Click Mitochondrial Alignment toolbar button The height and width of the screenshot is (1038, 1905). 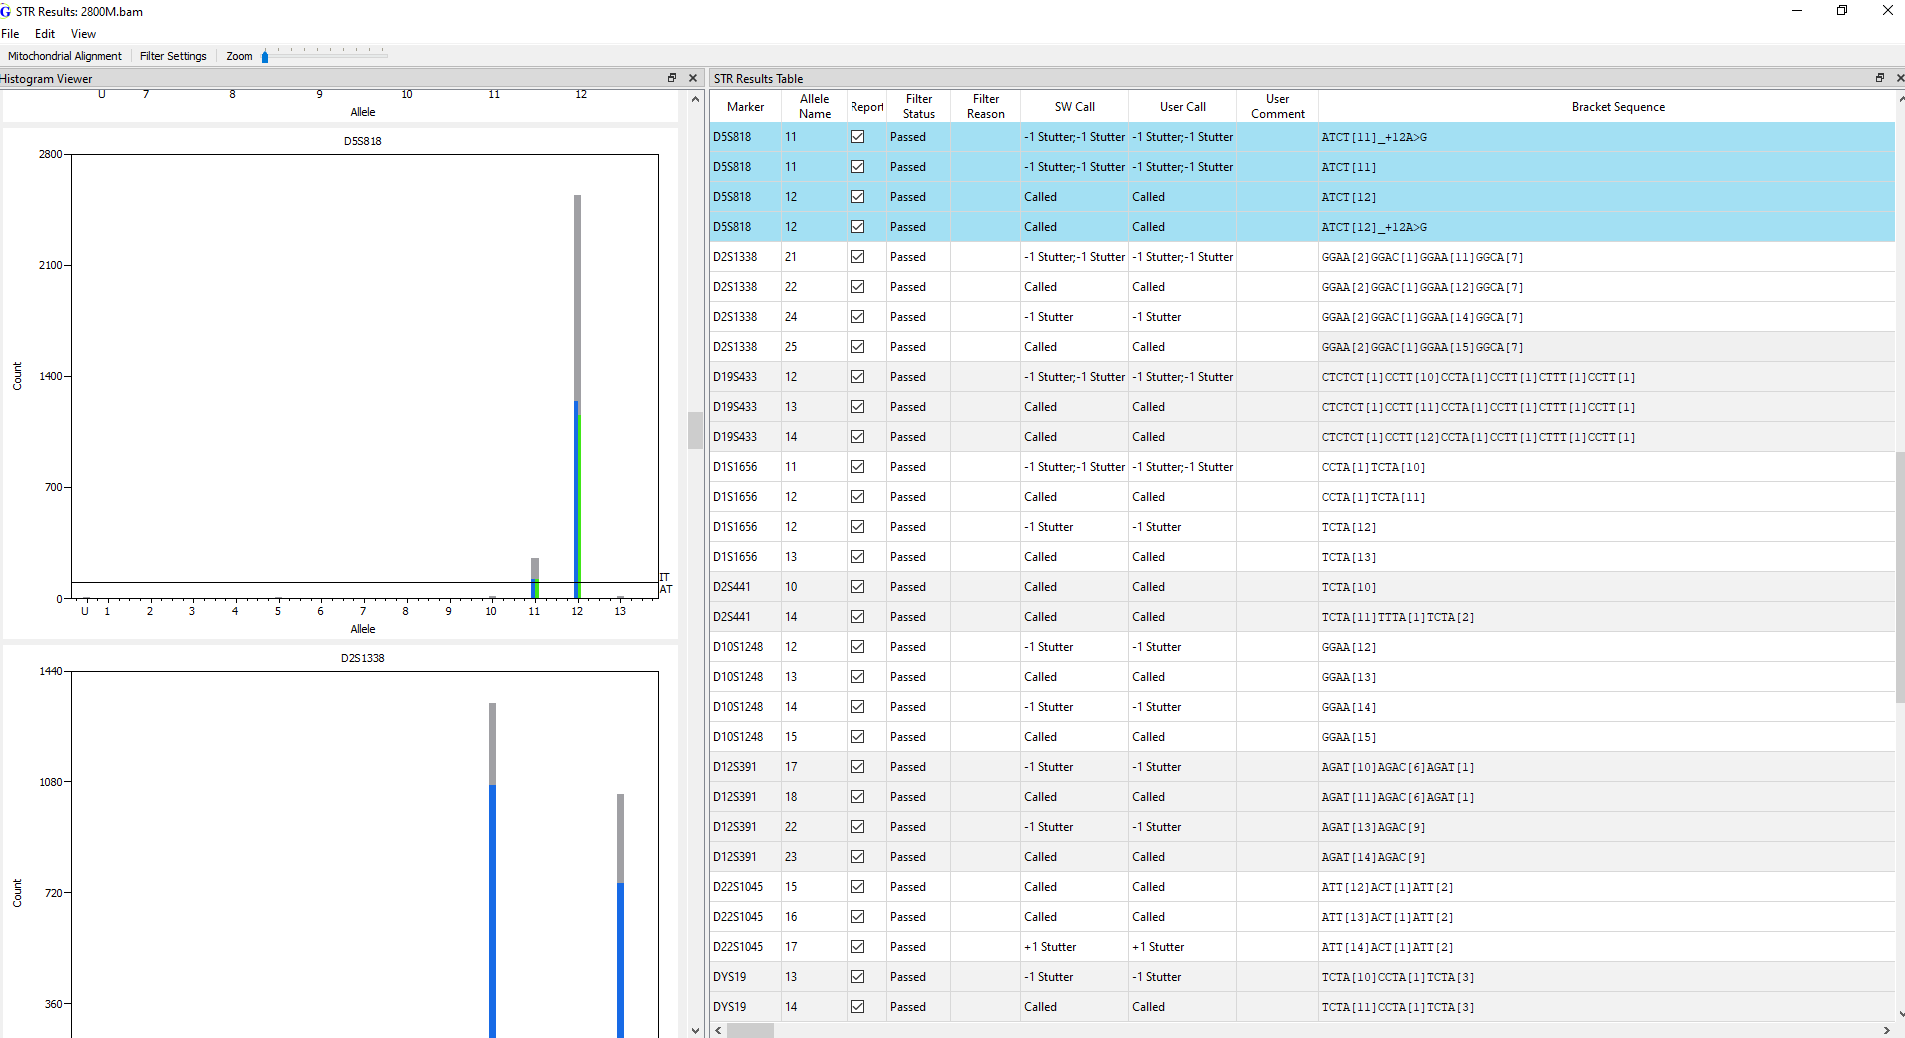pos(65,56)
